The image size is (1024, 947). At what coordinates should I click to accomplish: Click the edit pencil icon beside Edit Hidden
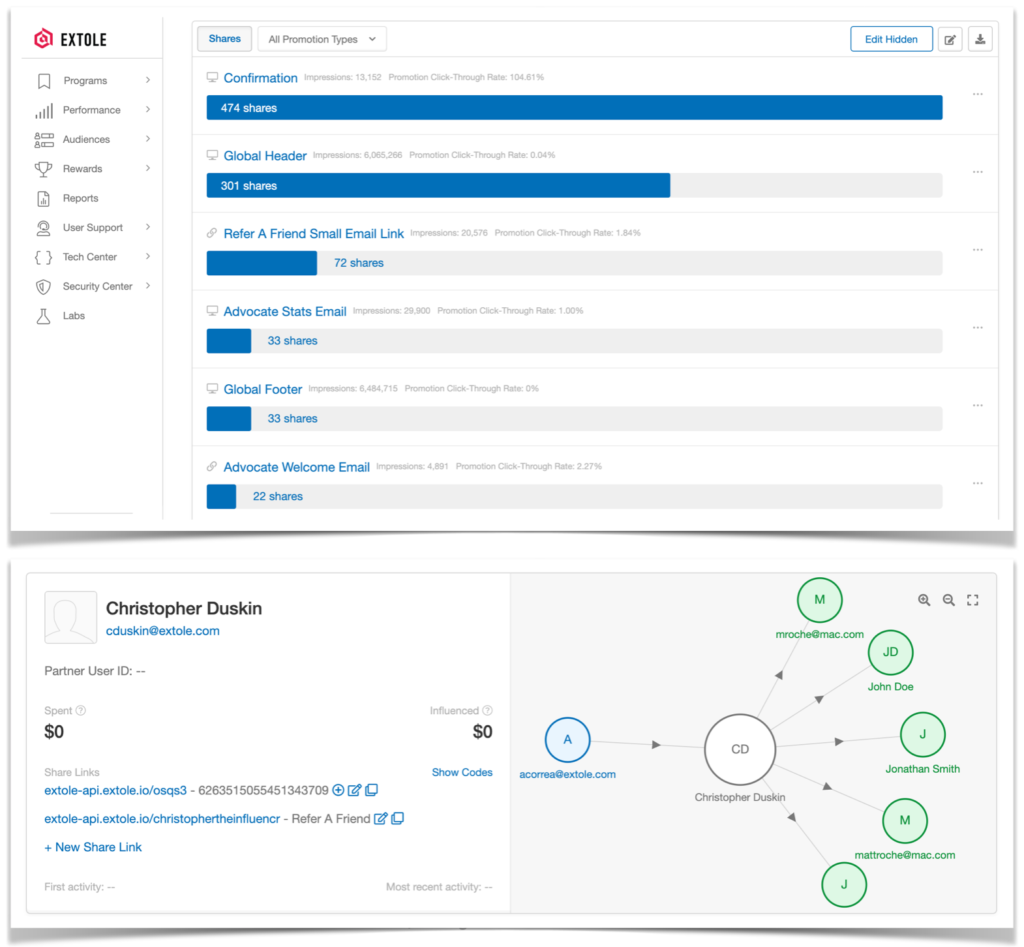point(950,39)
